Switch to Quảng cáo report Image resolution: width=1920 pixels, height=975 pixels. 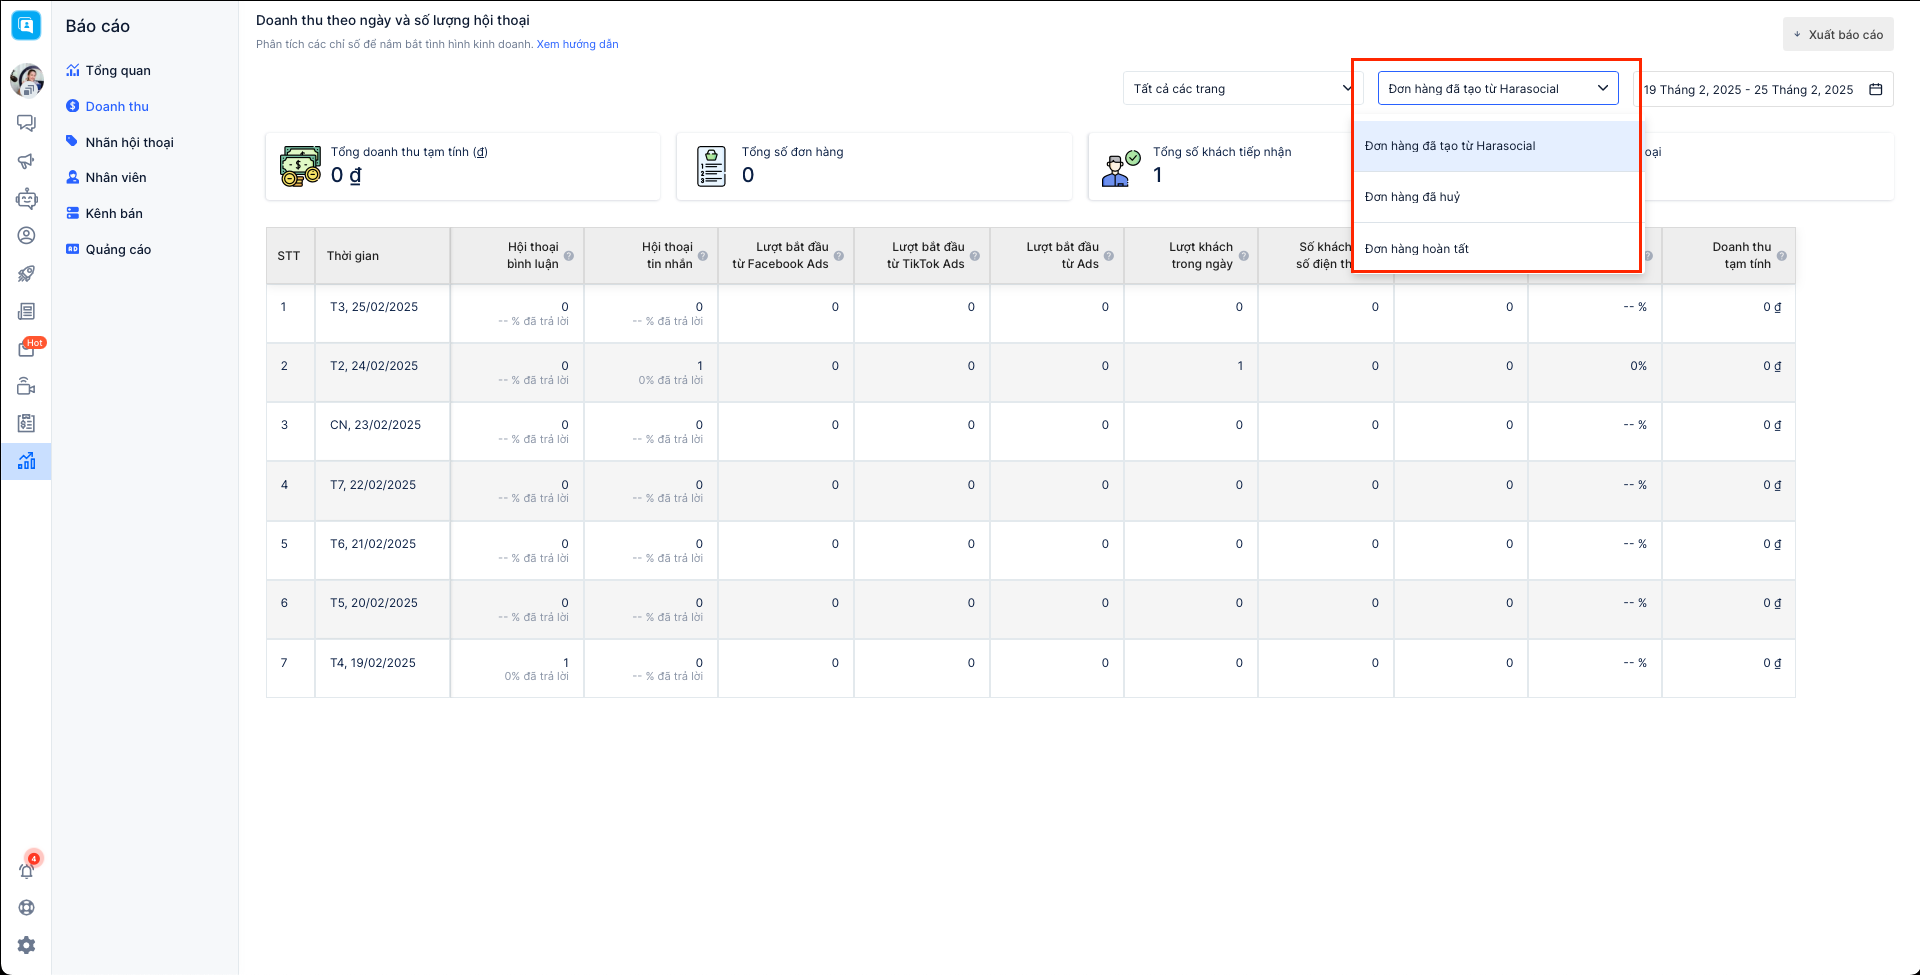coord(118,250)
